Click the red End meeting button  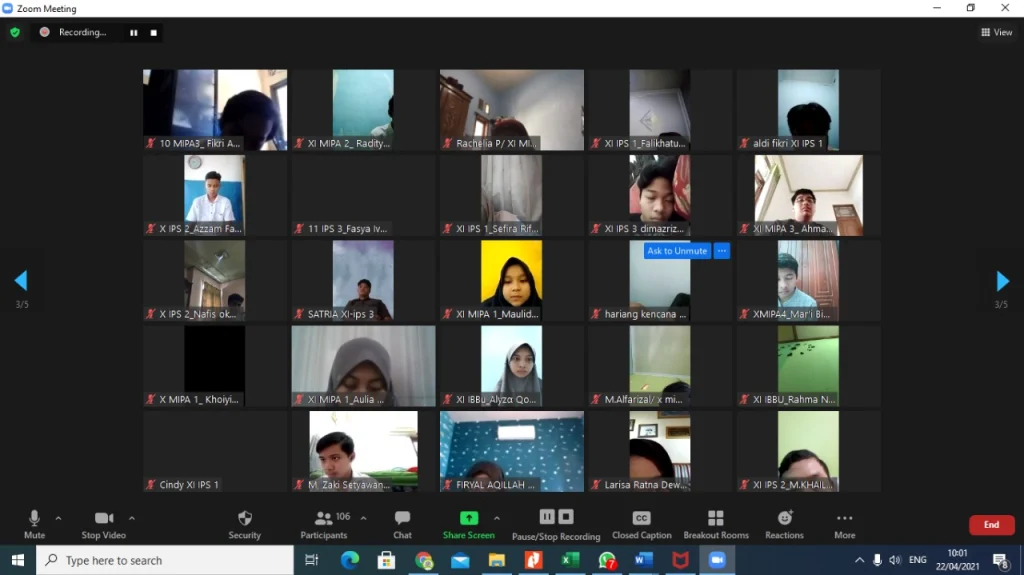991,525
